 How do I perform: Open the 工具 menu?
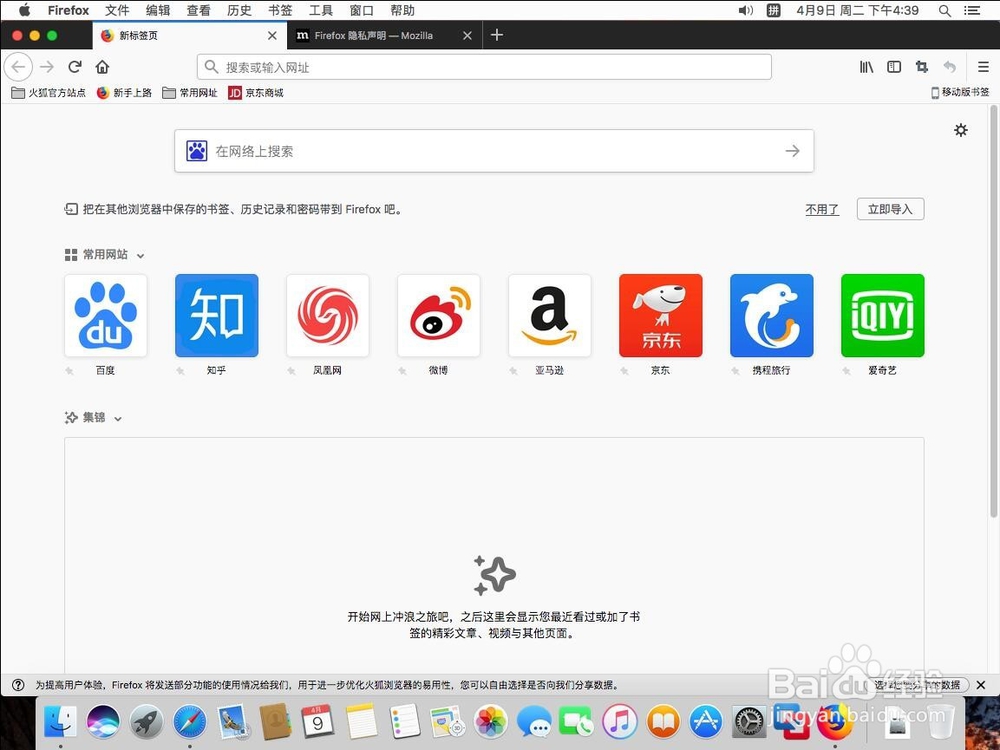(321, 10)
